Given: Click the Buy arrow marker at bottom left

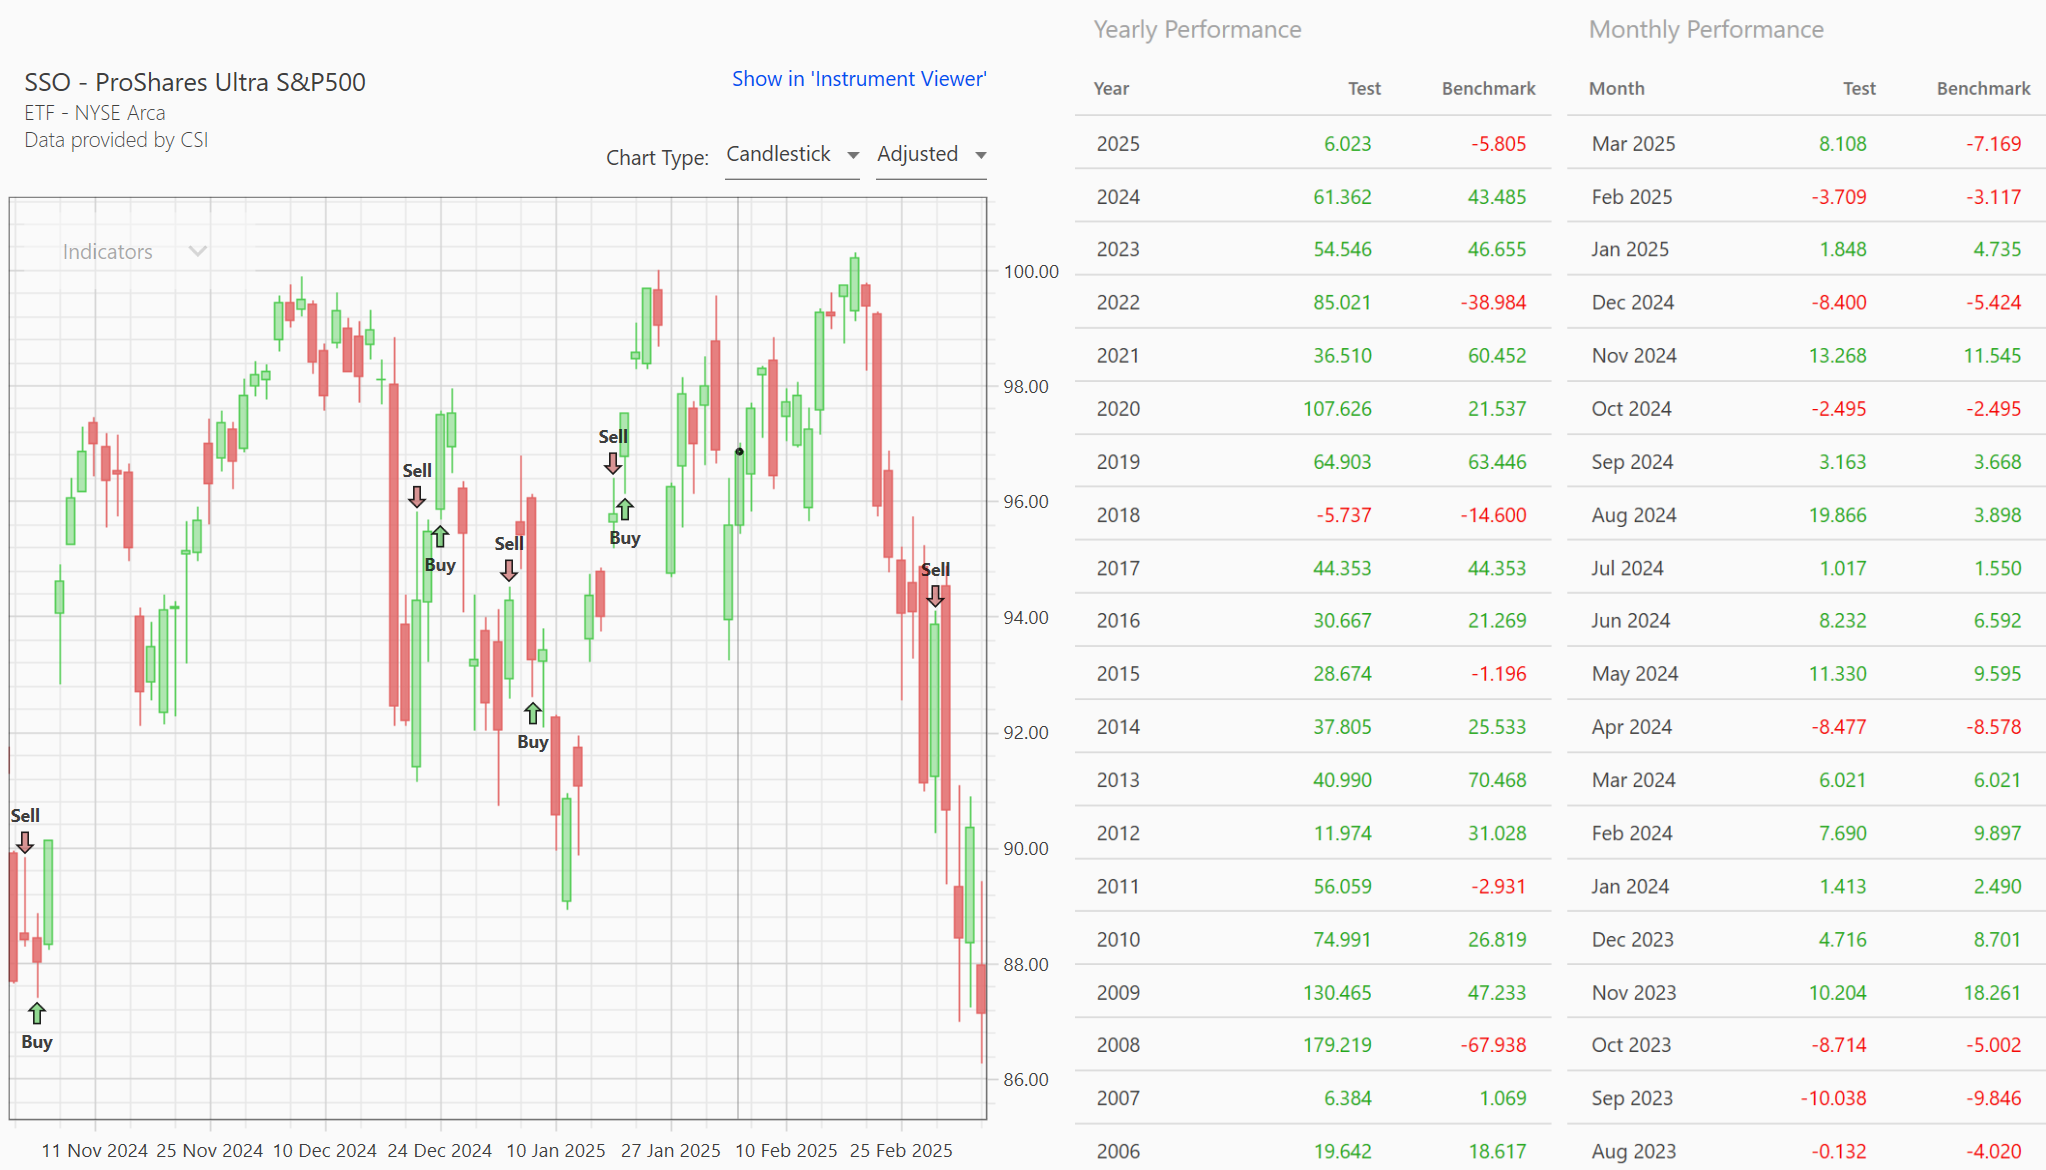Looking at the screenshot, I should click(37, 1014).
